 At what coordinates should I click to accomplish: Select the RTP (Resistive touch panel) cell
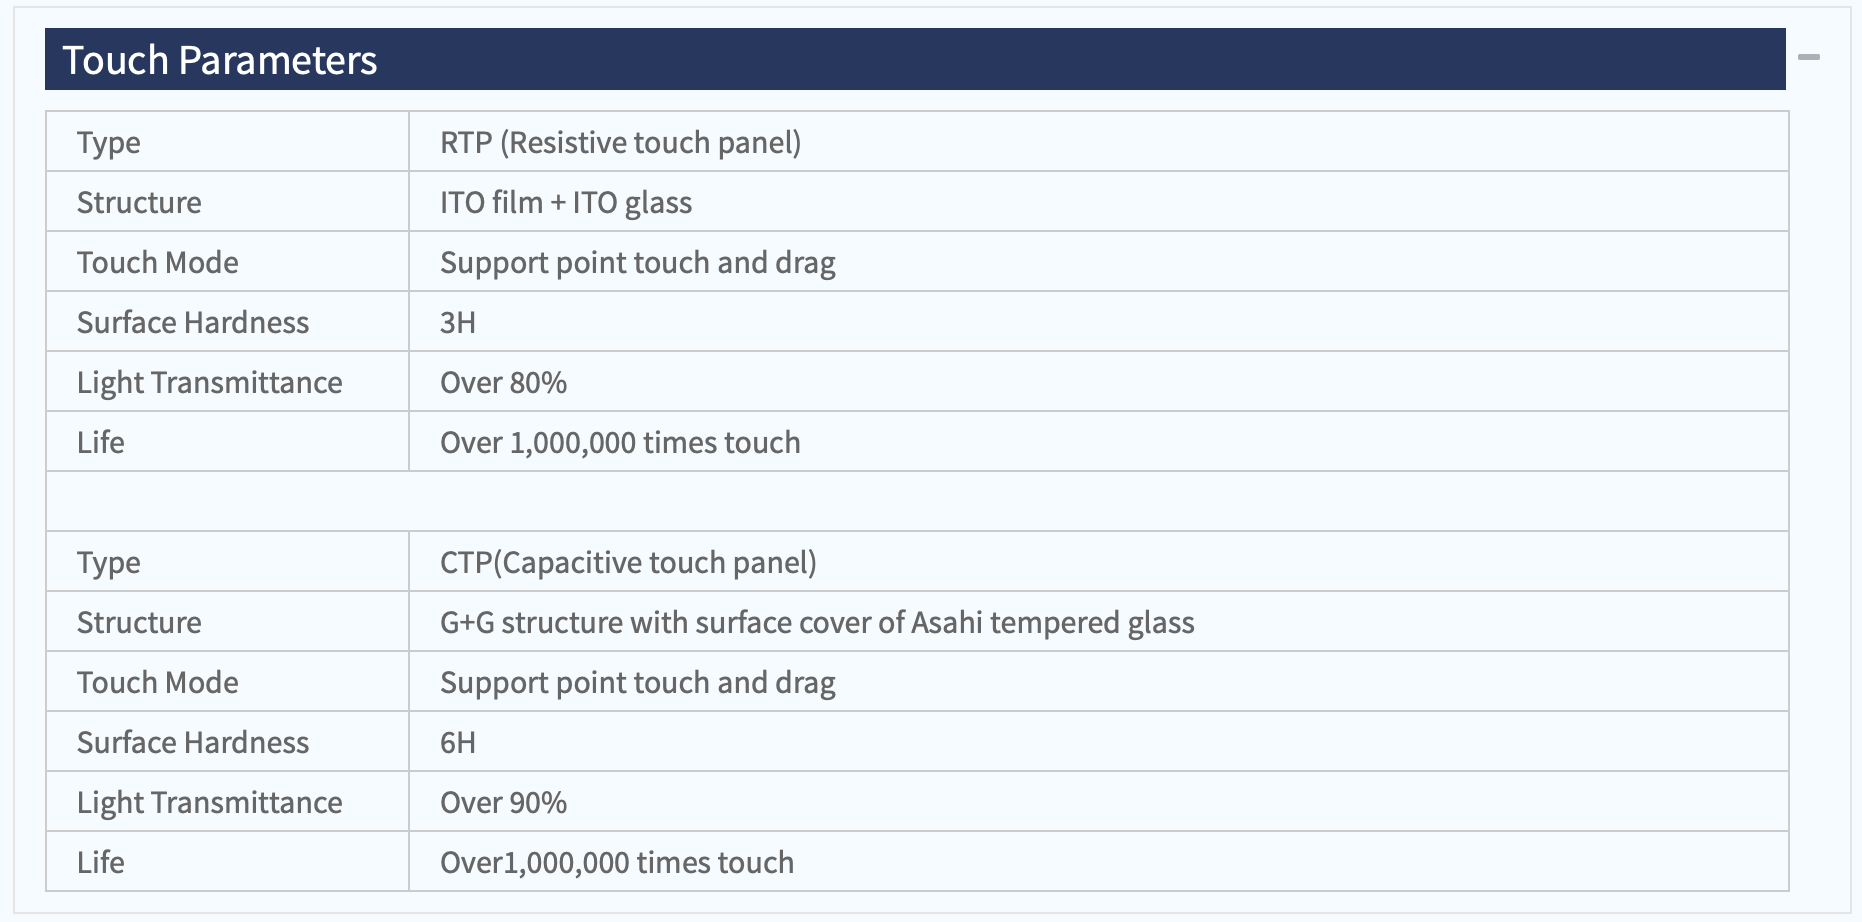click(1098, 142)
